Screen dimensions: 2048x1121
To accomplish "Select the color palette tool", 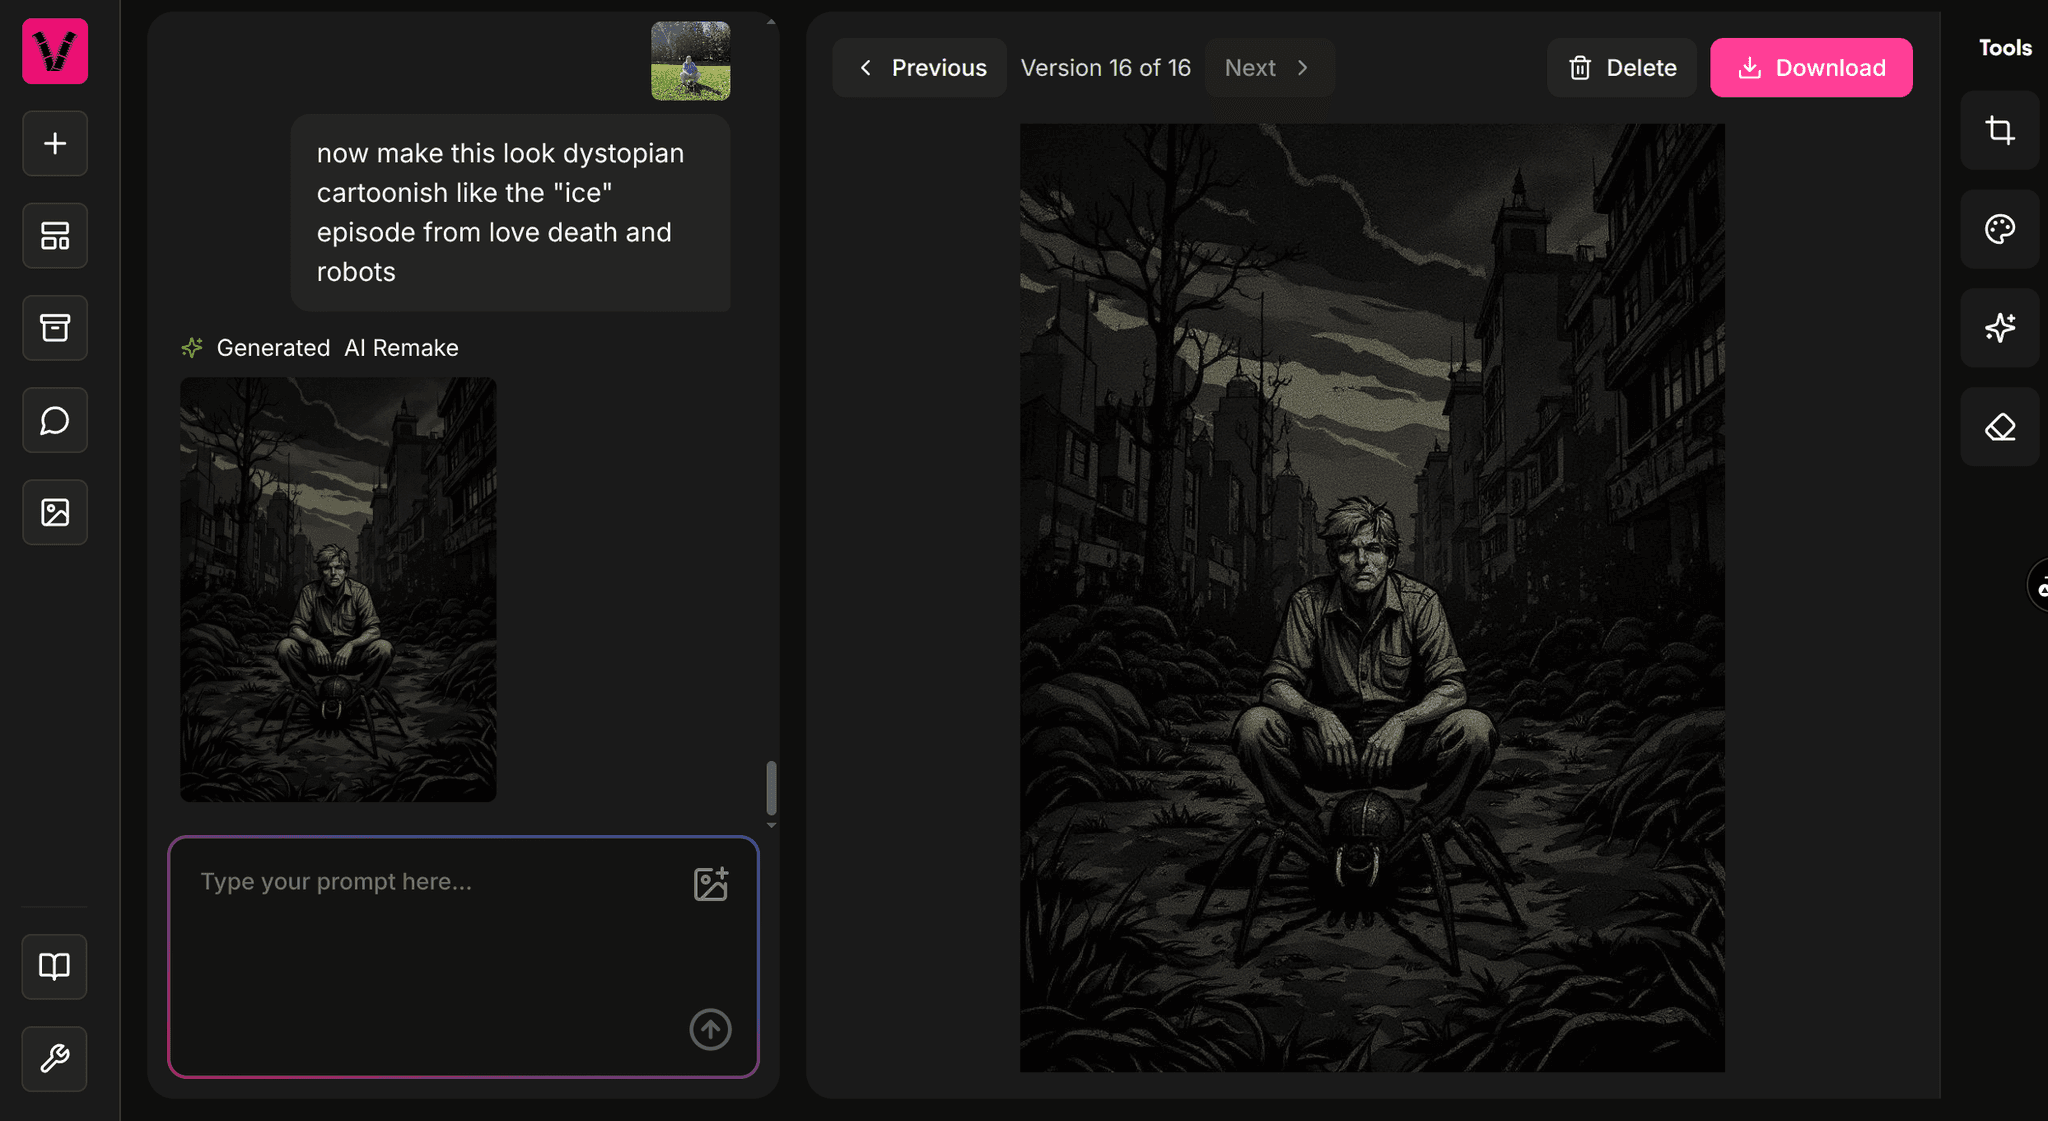I will pos(2000,229).
